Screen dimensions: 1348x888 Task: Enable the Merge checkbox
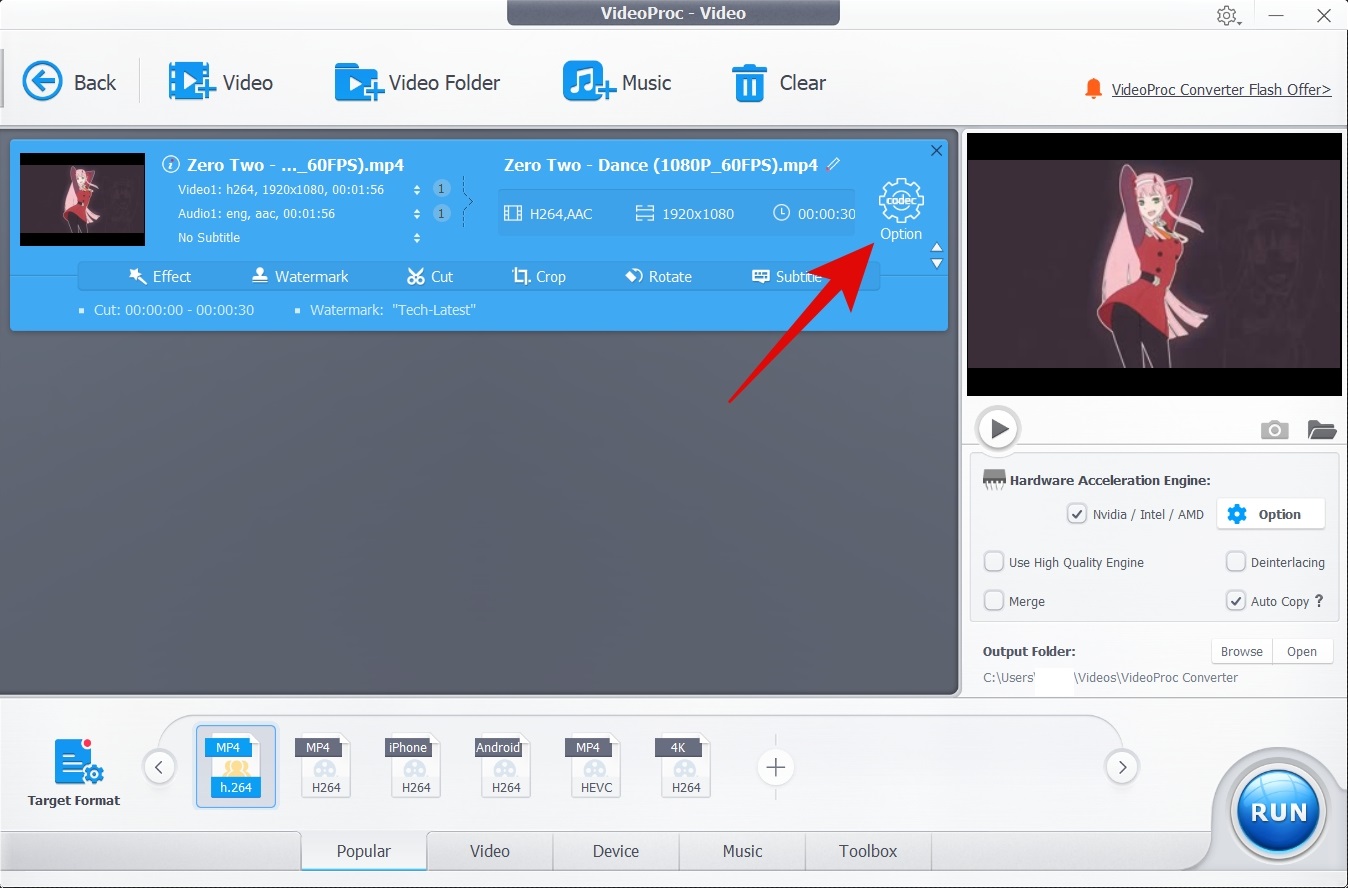[994, 601]
